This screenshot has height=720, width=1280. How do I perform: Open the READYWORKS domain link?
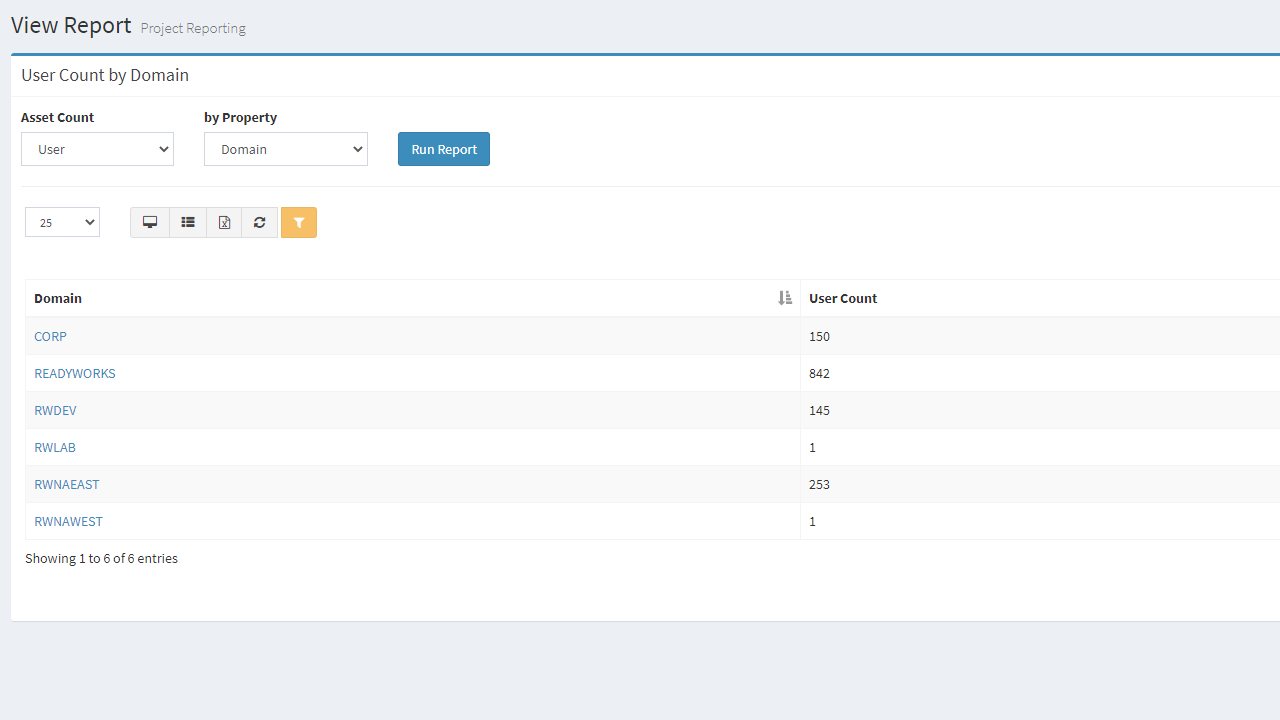pos(75,373)
